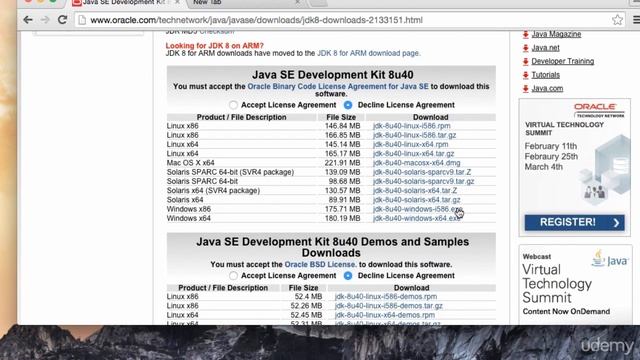This screenshot has height=360, width=640.
Task: Click the page icon in address bar
Action: (x=82, y=20)
